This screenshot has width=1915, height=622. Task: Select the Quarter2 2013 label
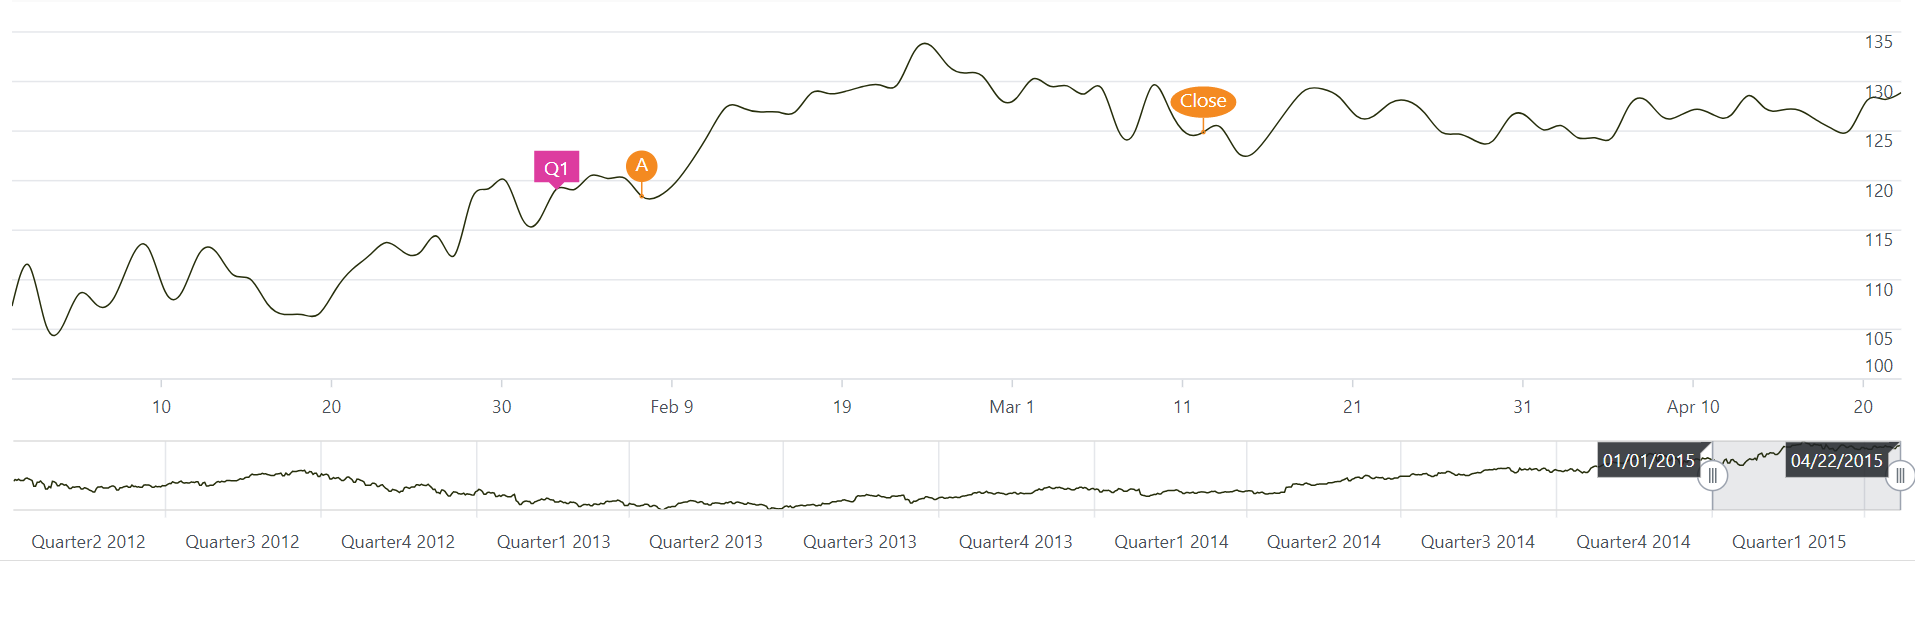[x=705, y=542]
